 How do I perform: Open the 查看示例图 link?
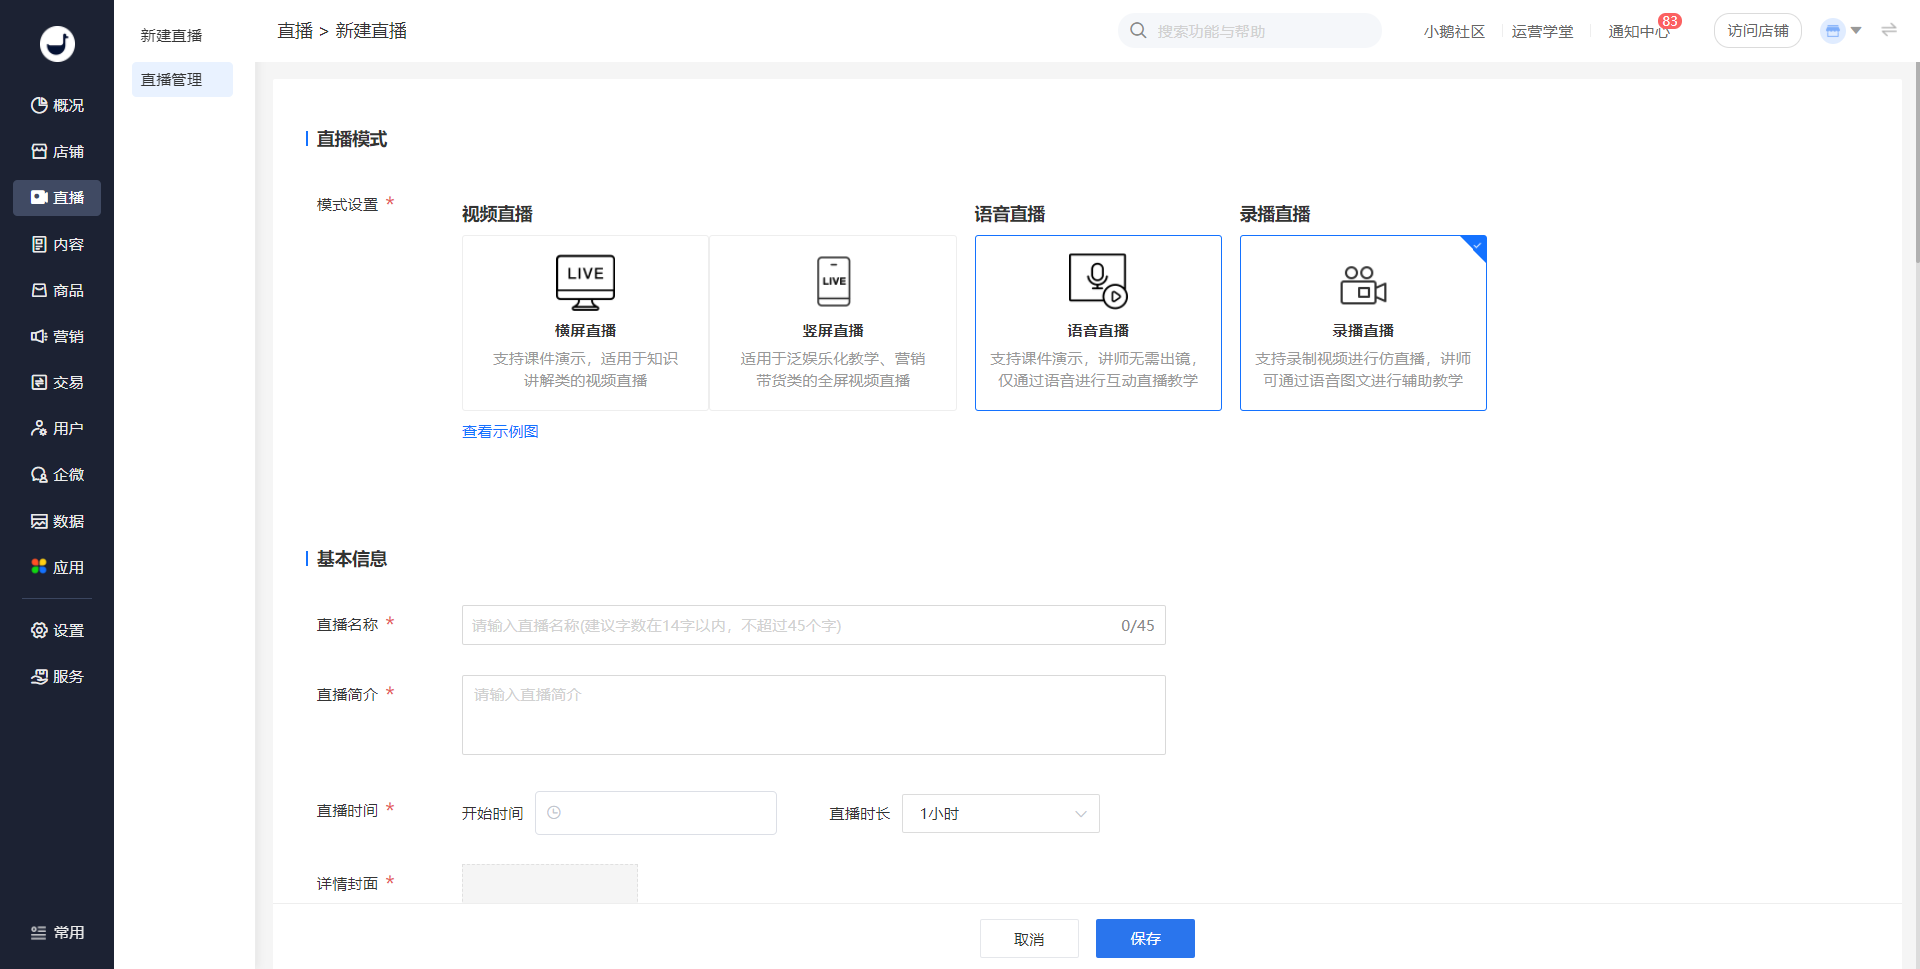tap(500, 431)
